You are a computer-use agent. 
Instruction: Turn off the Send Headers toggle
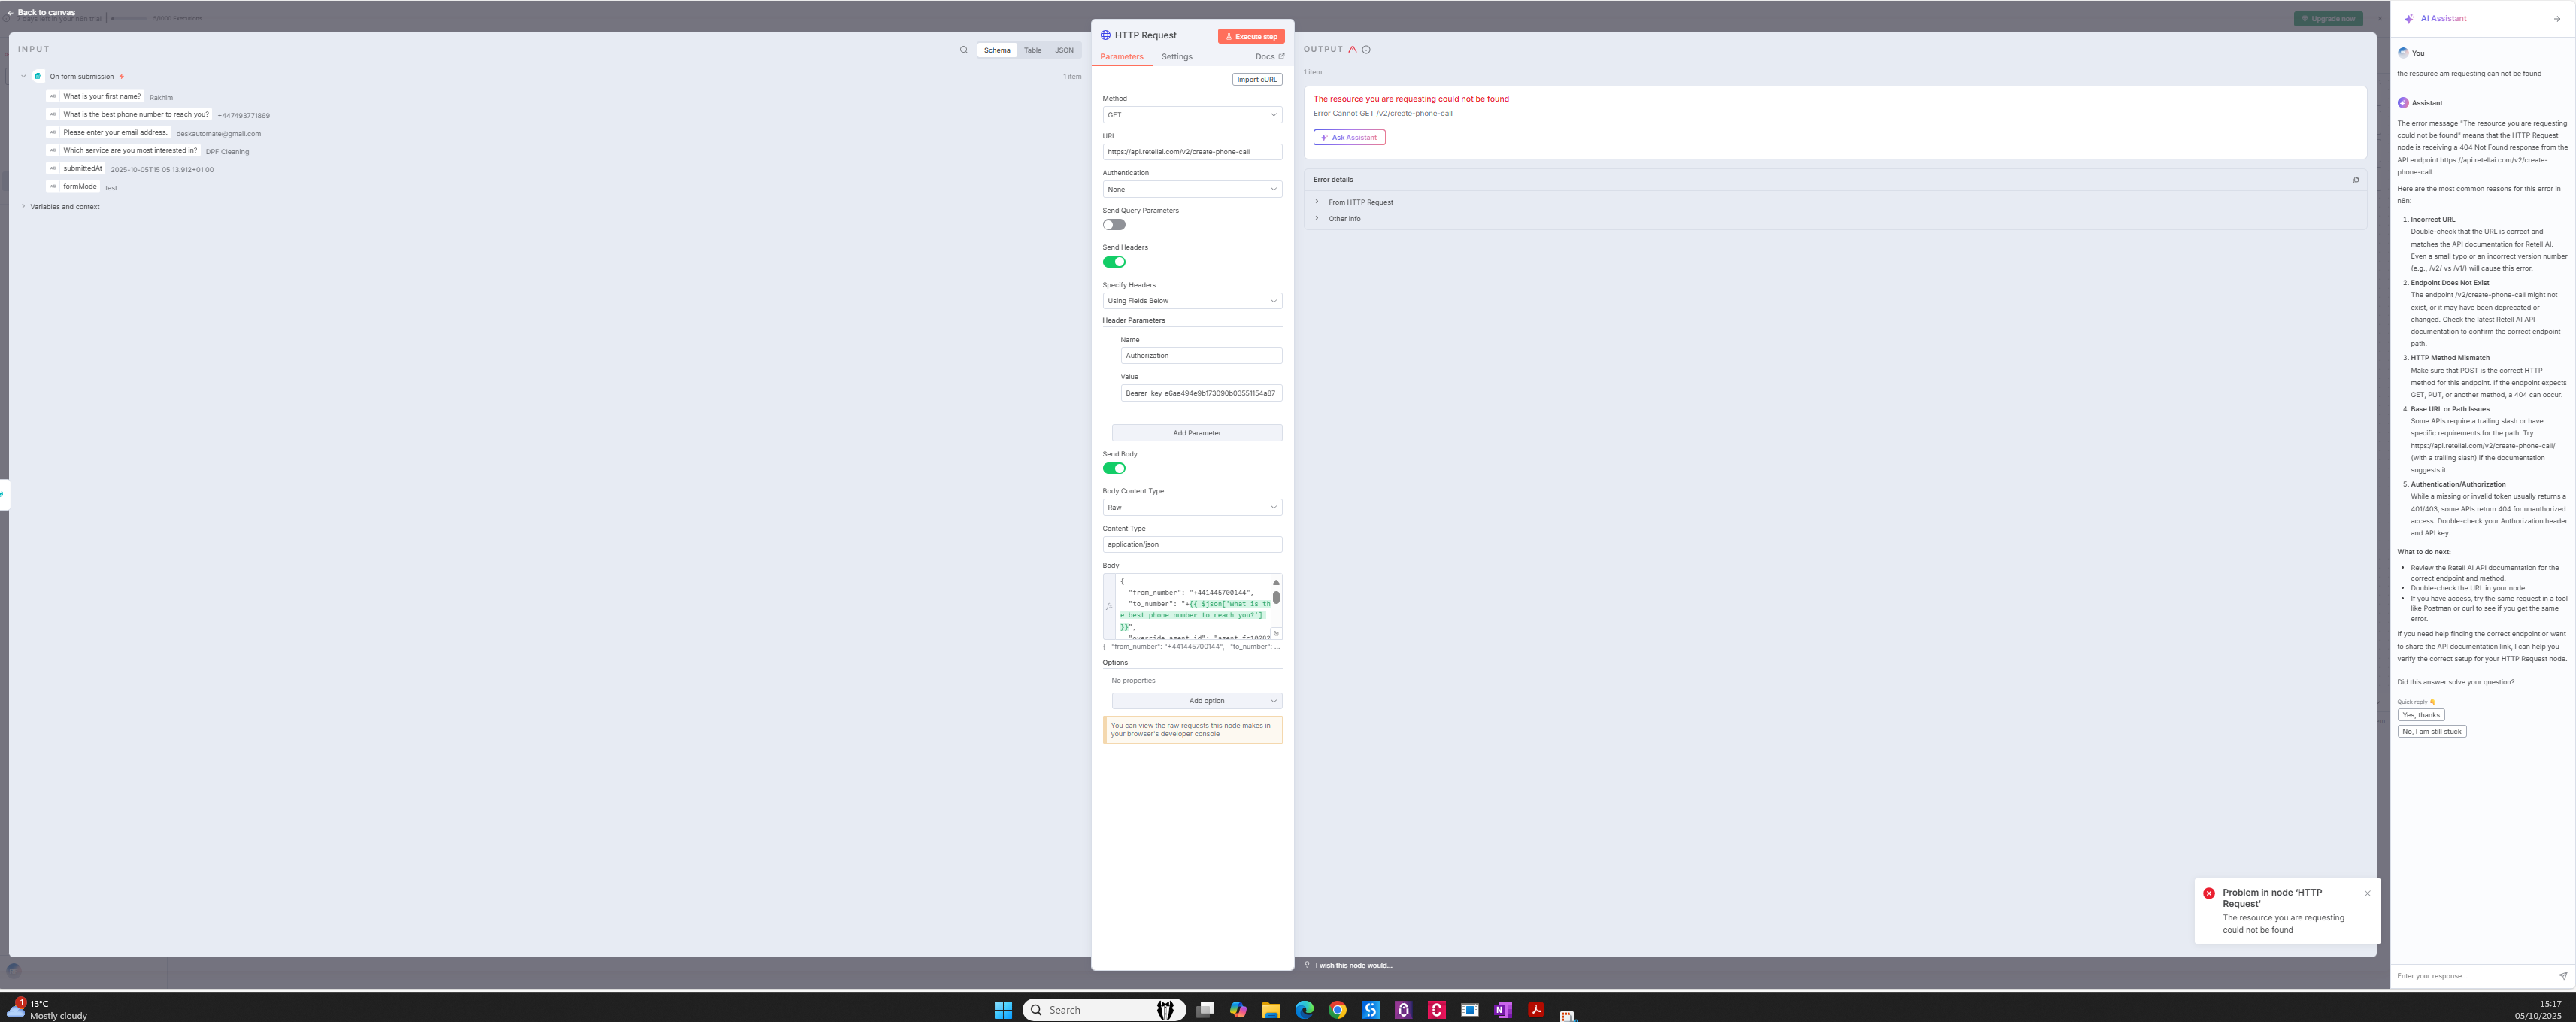coord(1113,262)
